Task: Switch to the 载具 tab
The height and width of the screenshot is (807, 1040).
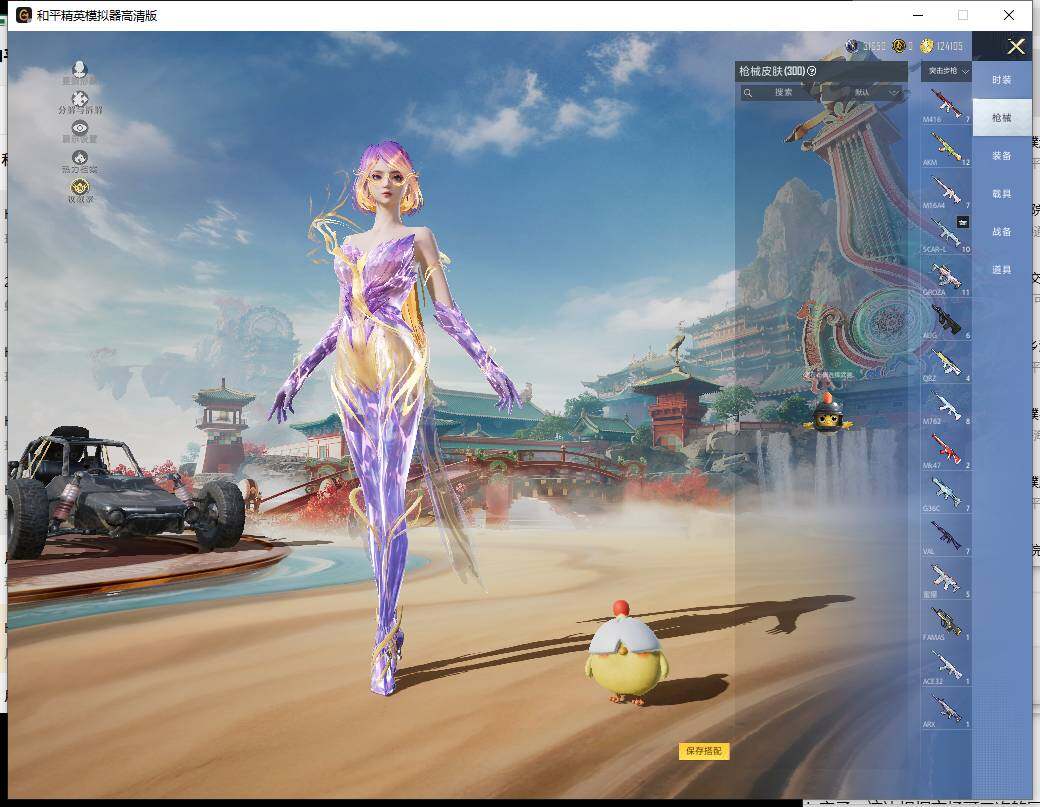Action: (1001, 194)
